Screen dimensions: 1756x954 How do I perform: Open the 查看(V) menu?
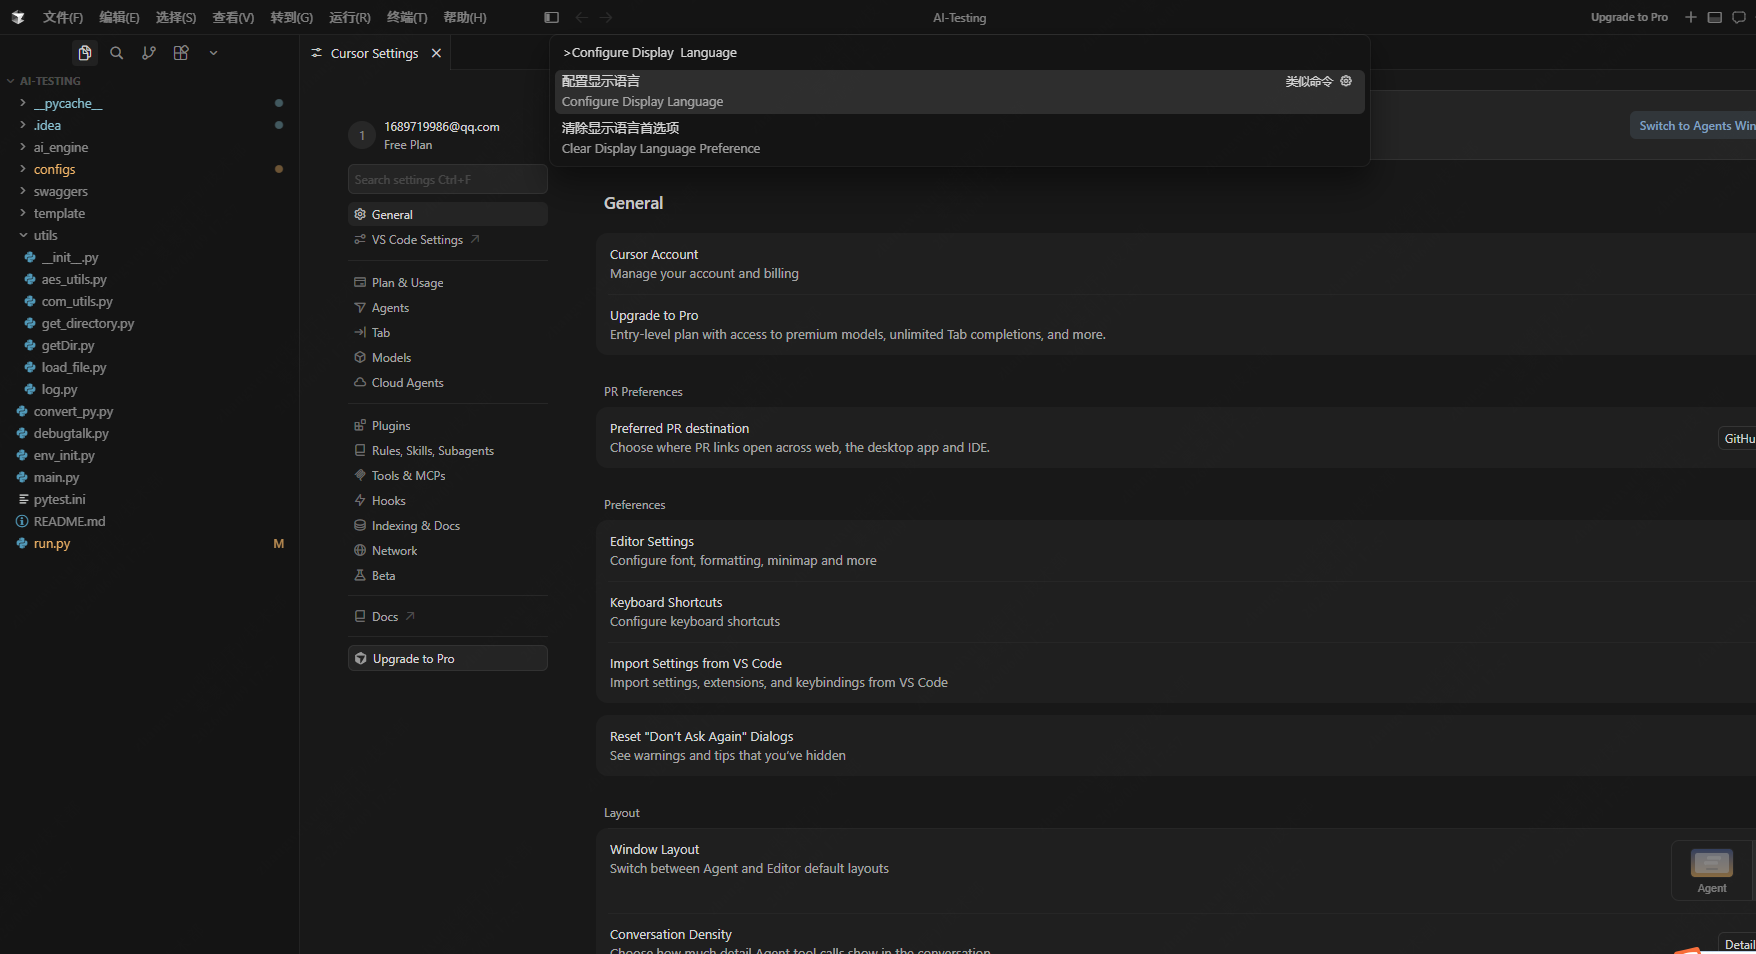233,17
